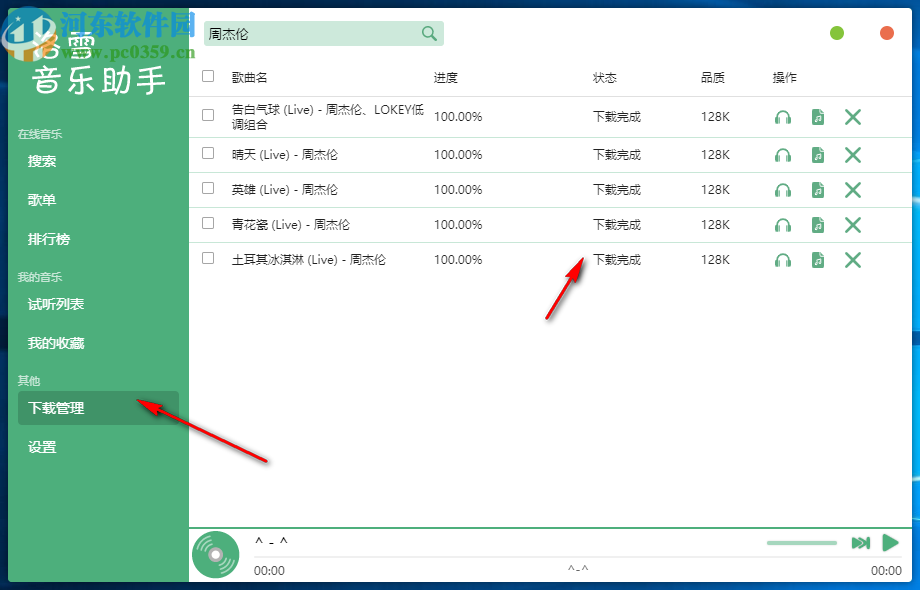Click 128K quality of 告白气球 (Live)
Screen dimensions: 920x590
click(x=715, y=117)
